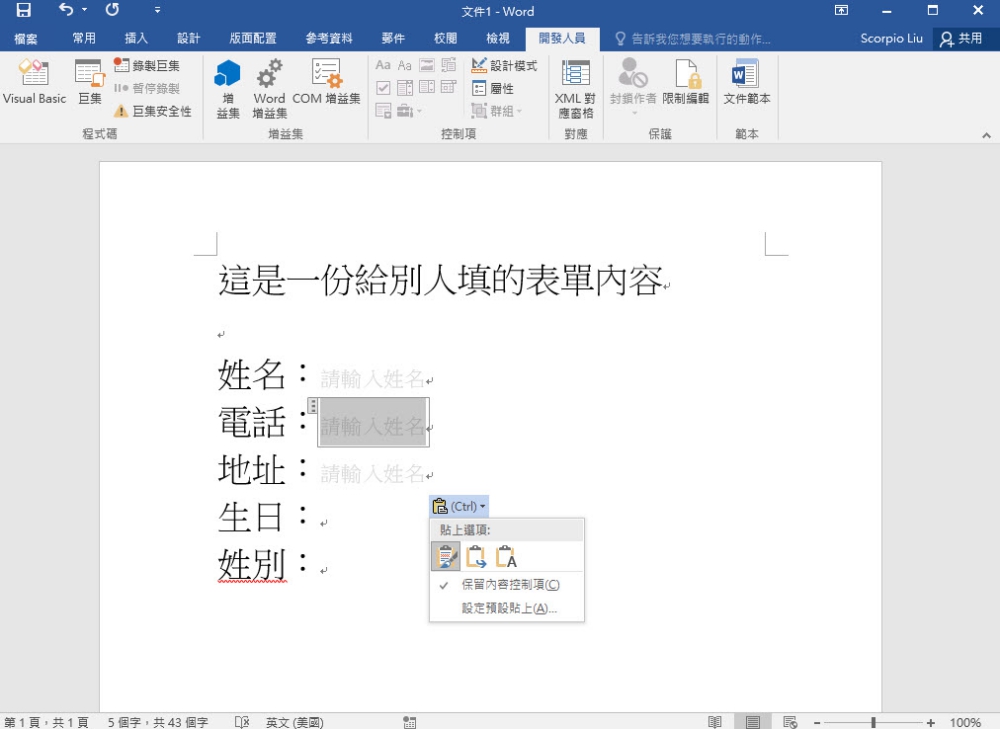Save the document from the title bar

24,10
